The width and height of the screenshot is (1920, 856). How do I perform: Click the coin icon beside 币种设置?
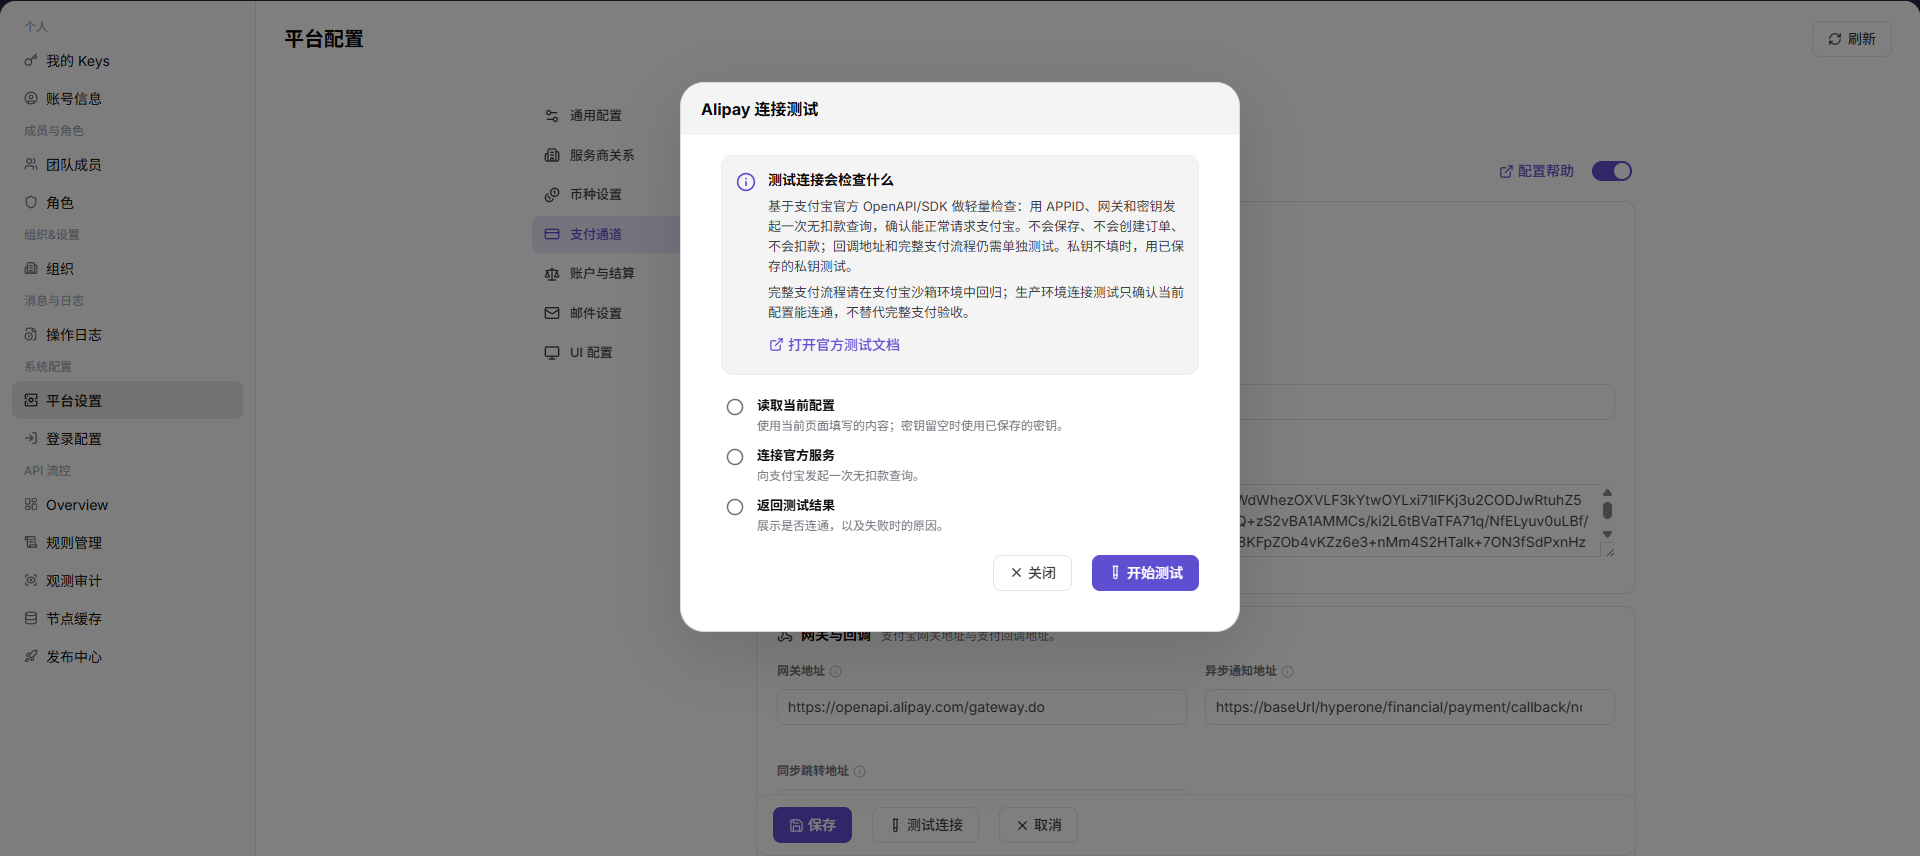click(552, 194)
